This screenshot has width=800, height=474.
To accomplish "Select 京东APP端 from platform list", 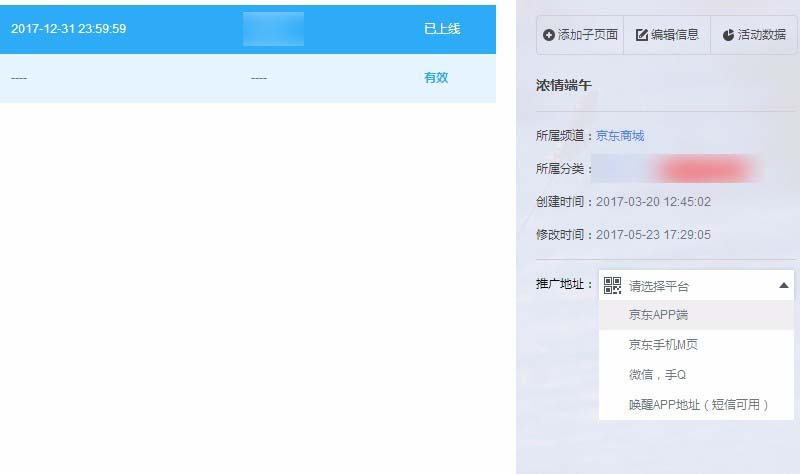I will coord(696,315).
